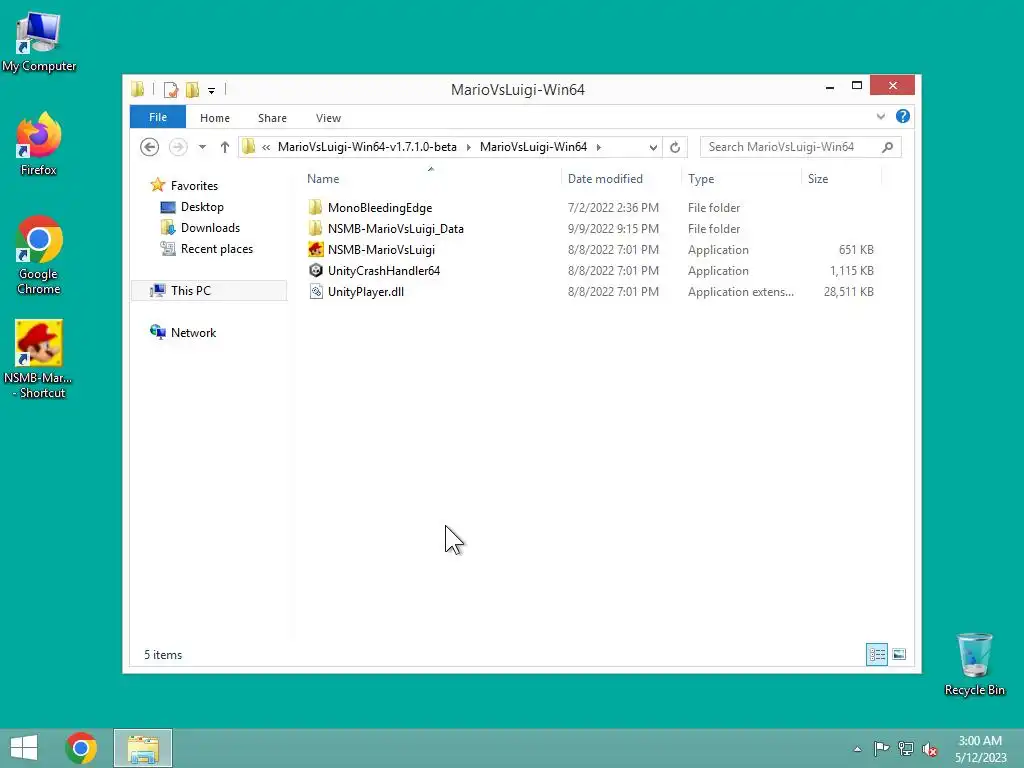1024x768 pixels.
Task: Click the search magnifier icon
Action: 888,147
